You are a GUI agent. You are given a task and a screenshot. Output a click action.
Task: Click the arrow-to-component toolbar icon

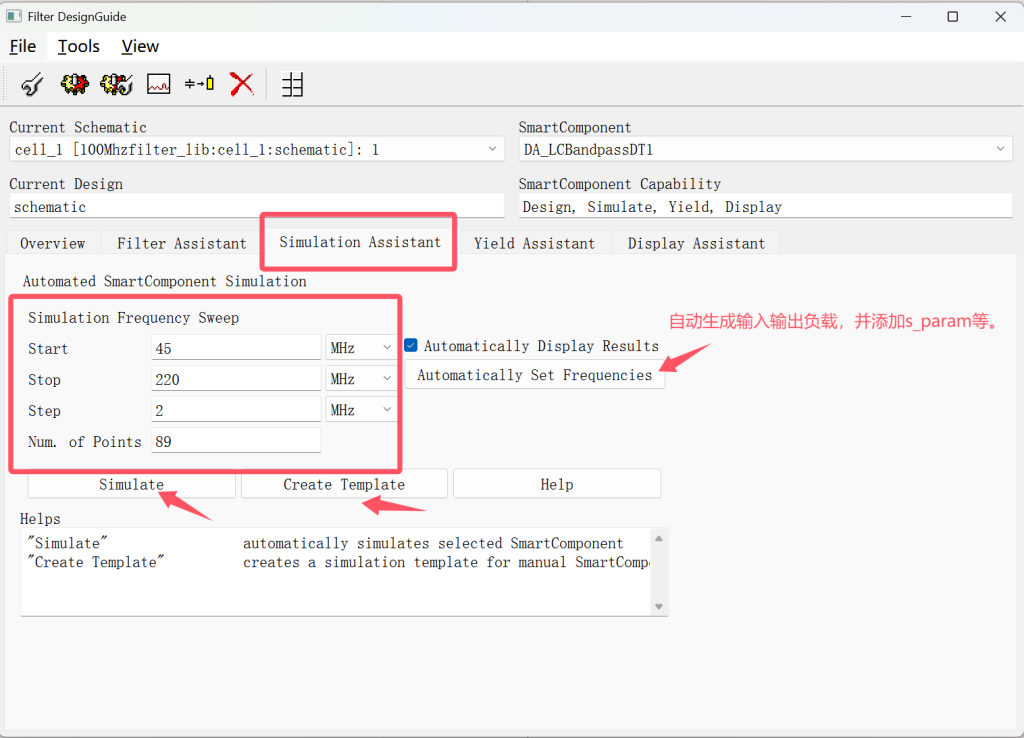200,84
